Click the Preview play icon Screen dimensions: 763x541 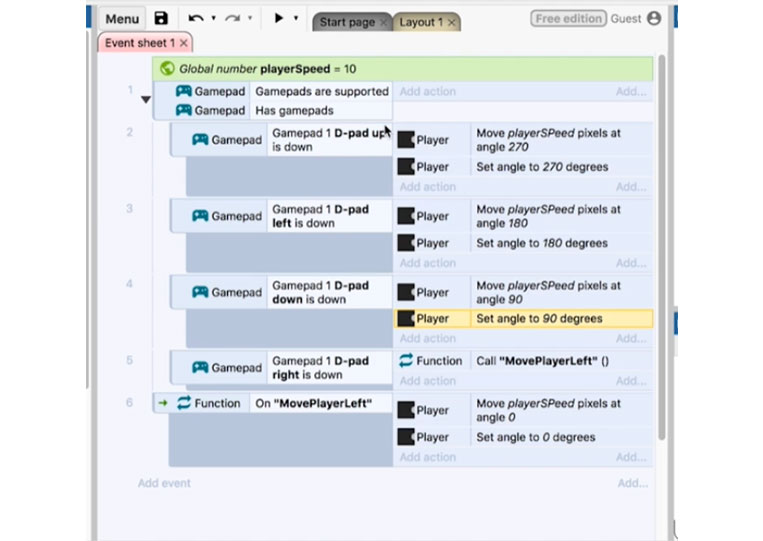click(279, 18)
